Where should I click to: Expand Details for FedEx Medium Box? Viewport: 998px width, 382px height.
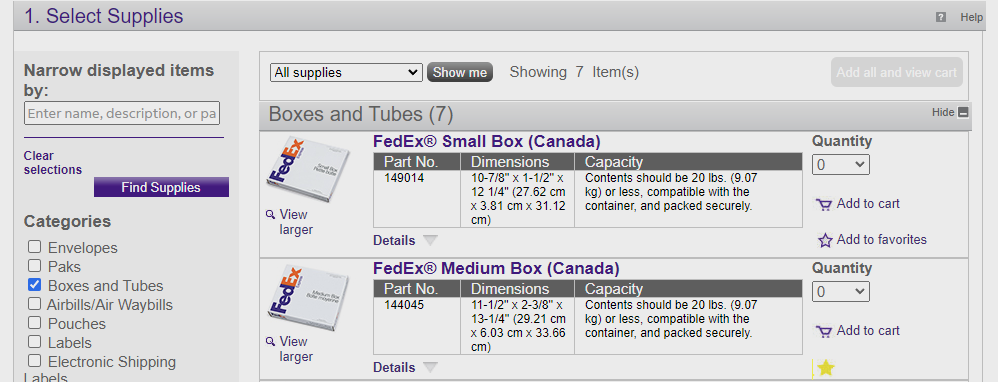click(x=405, y=367)
